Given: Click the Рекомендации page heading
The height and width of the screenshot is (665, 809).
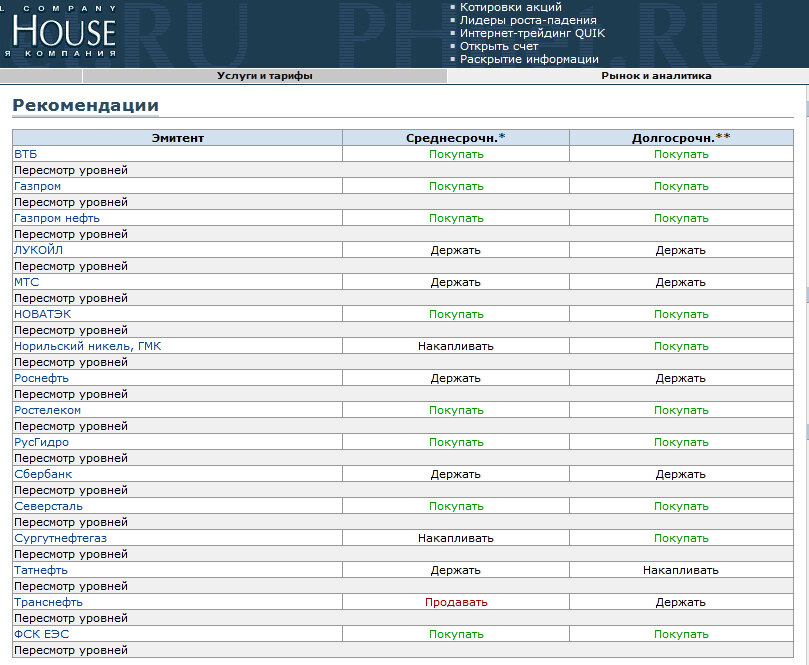Looking at the screenshot, I should tap(85, 105).
